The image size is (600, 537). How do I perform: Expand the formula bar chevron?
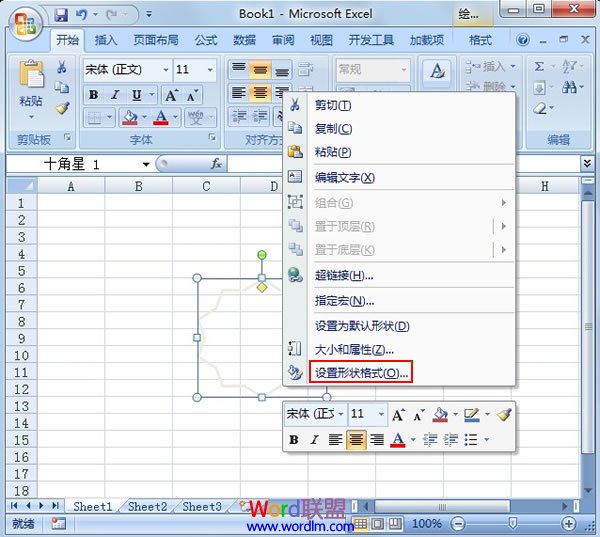(x=587, y=163)
